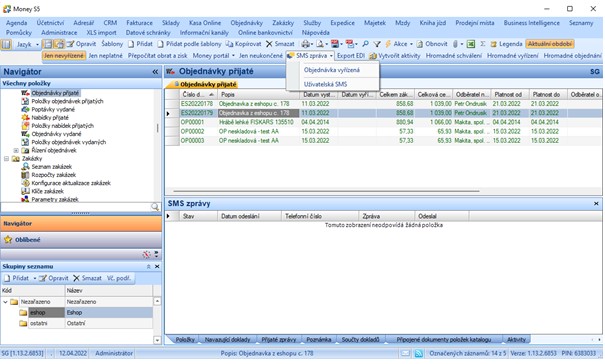Image resolution: width=605 pixels, height=364 pixels.
Task: Switch to Navazující doklady tab
Action: click(x=228, y=340)
